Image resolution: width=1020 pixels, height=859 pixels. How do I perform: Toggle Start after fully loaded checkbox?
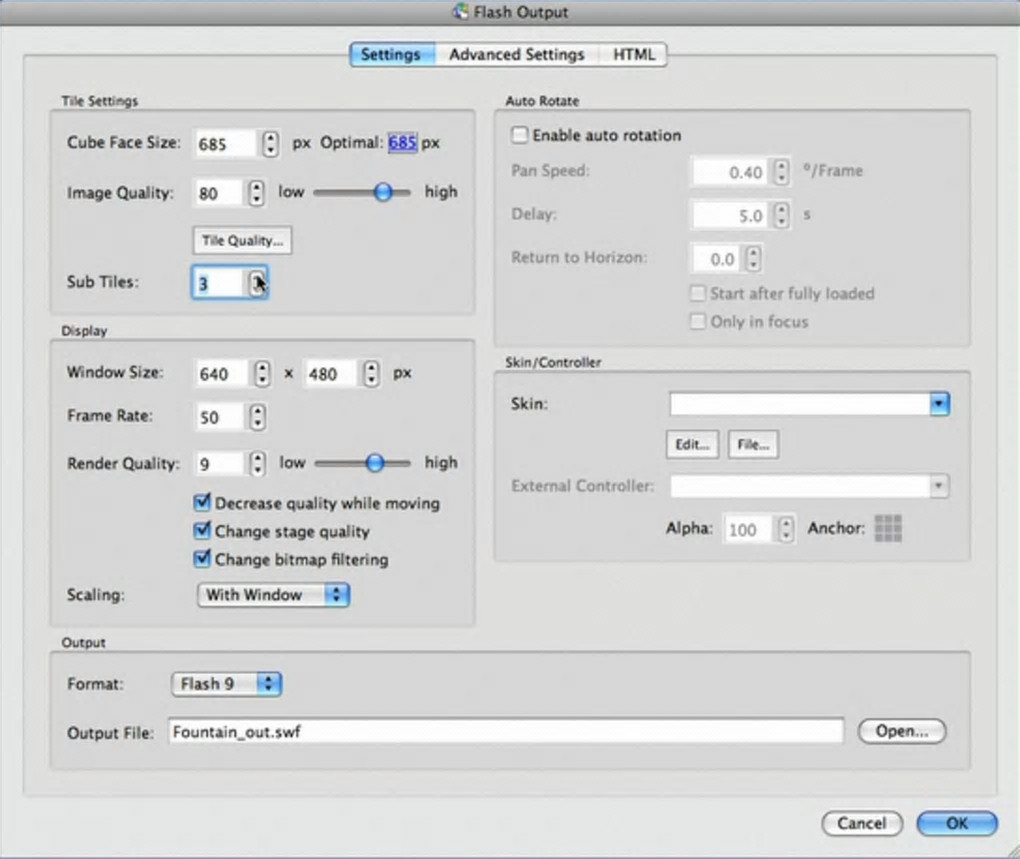(697, 293)
